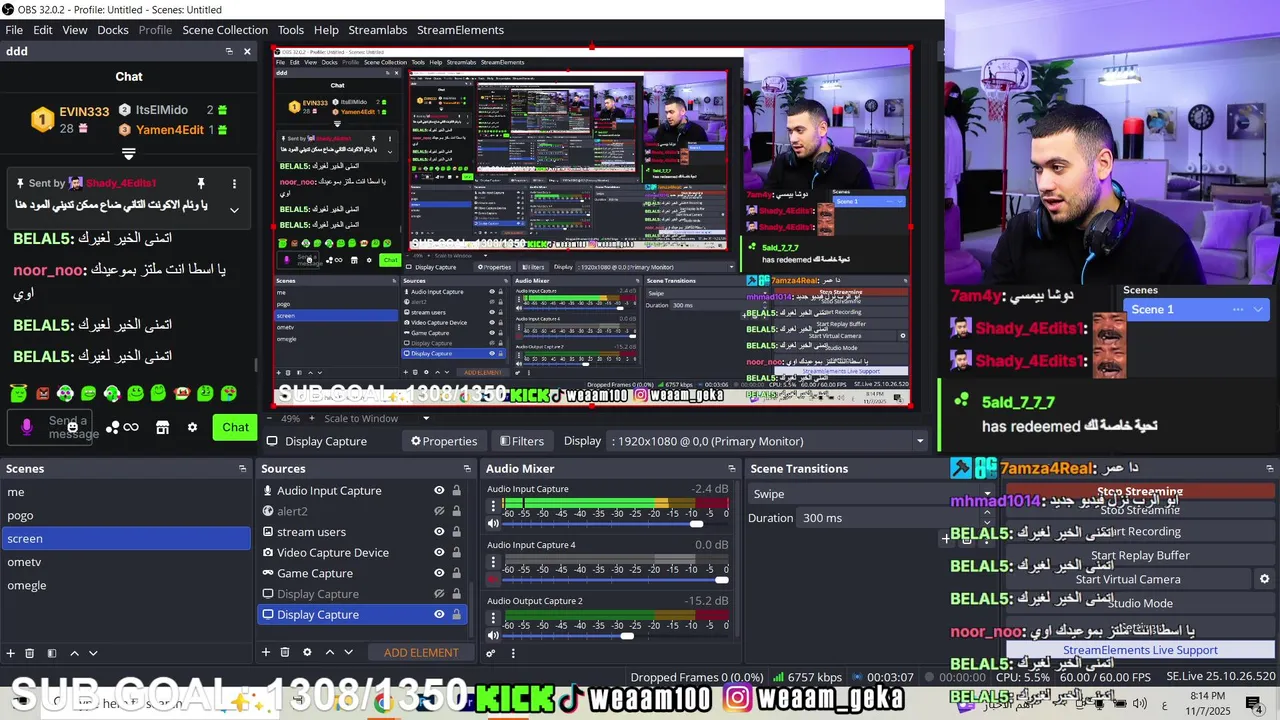The image size is (1280, 720).
Task: Mute Audio Output Capture 2 speaker icon
Action: point(493,635)
